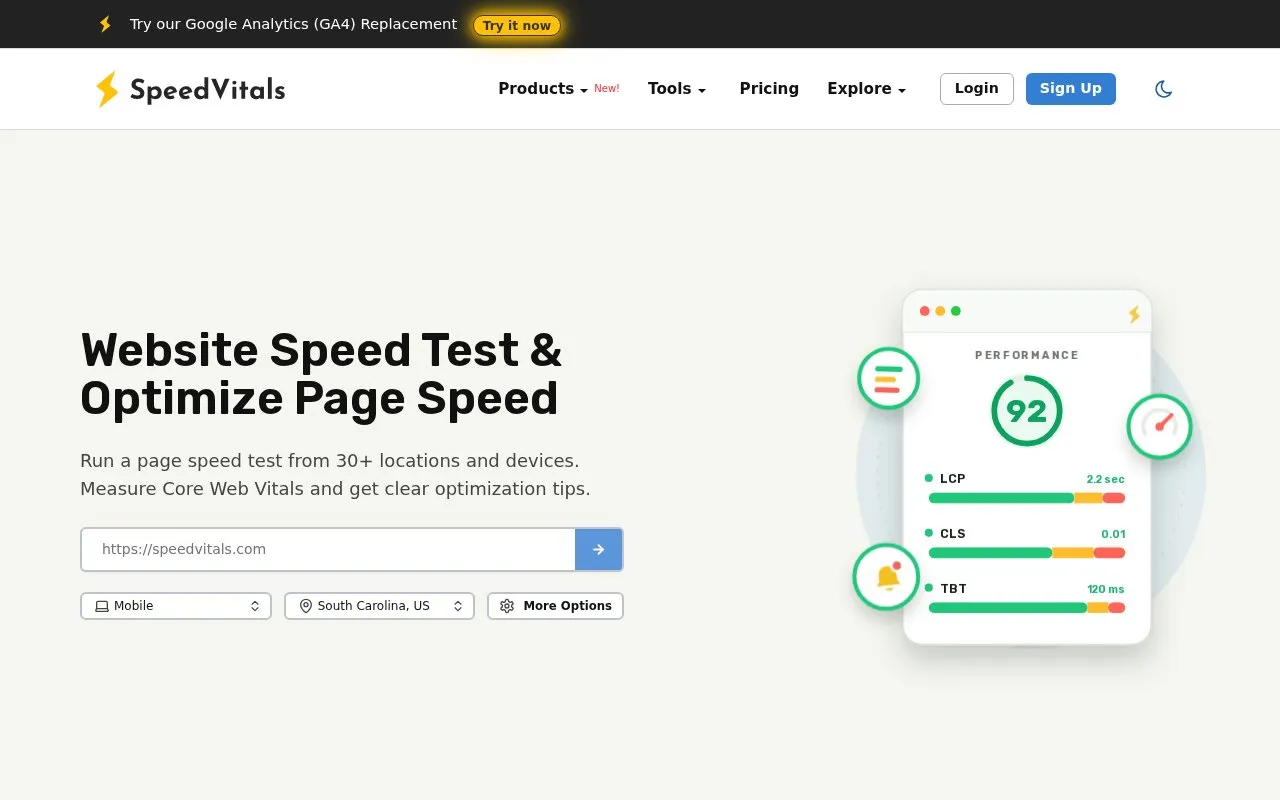Click the '2.2 sec' LCP value
Viewport: 1280px width, 800px height.
point(1106,479)
